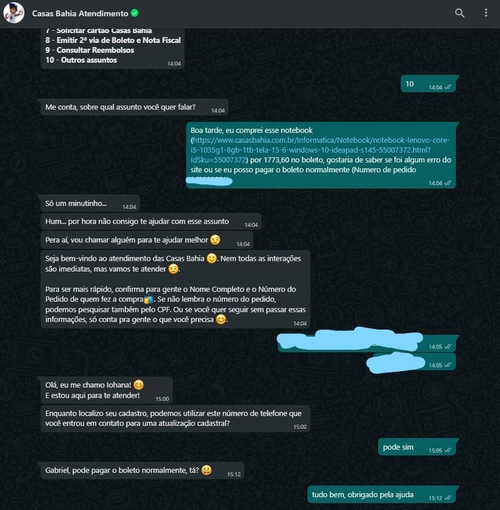Click 'Seja bem-vindo ao atendimento' message bubble

tap(175, 289)
